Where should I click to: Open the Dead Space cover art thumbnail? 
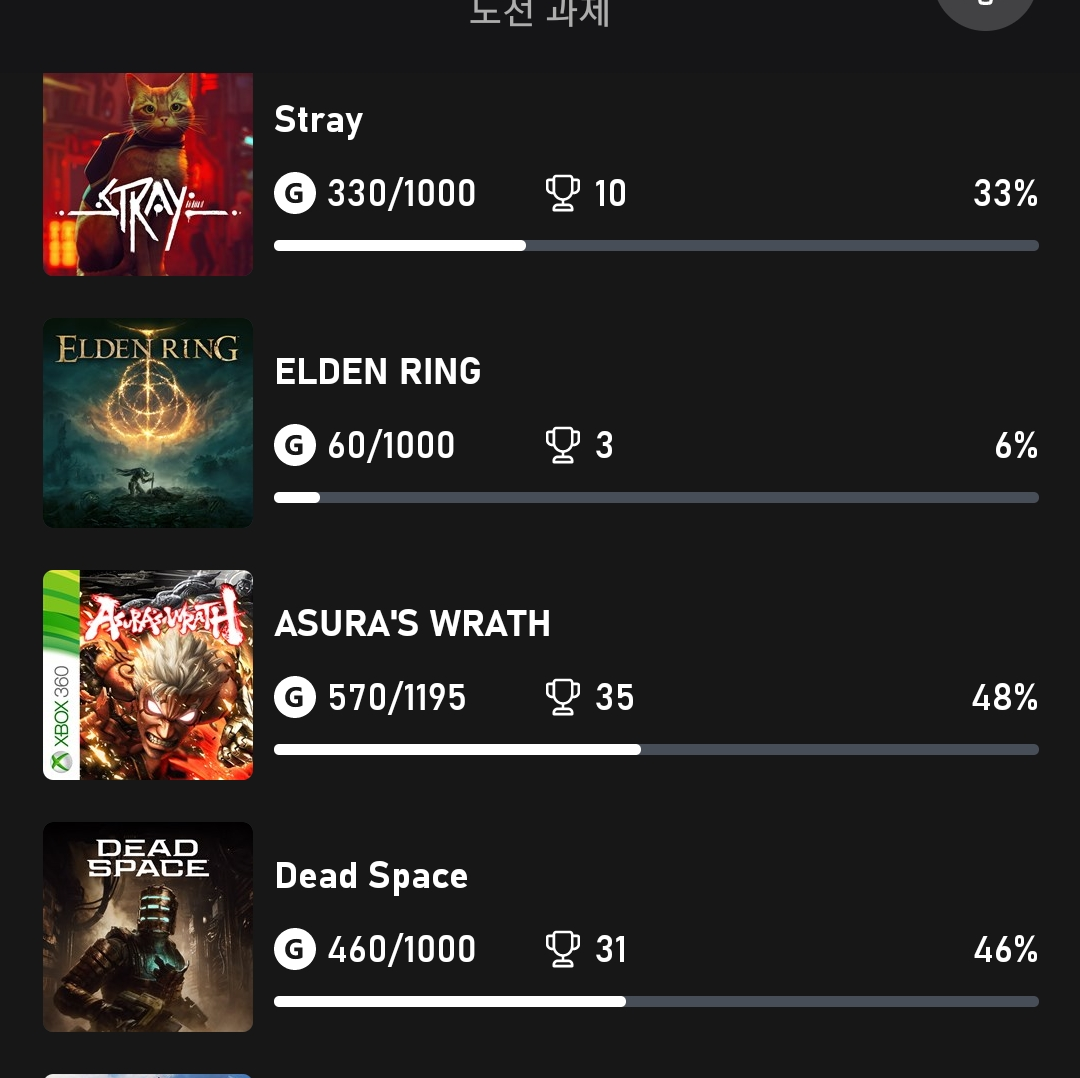pyautogui.click(x=148, y=927)
